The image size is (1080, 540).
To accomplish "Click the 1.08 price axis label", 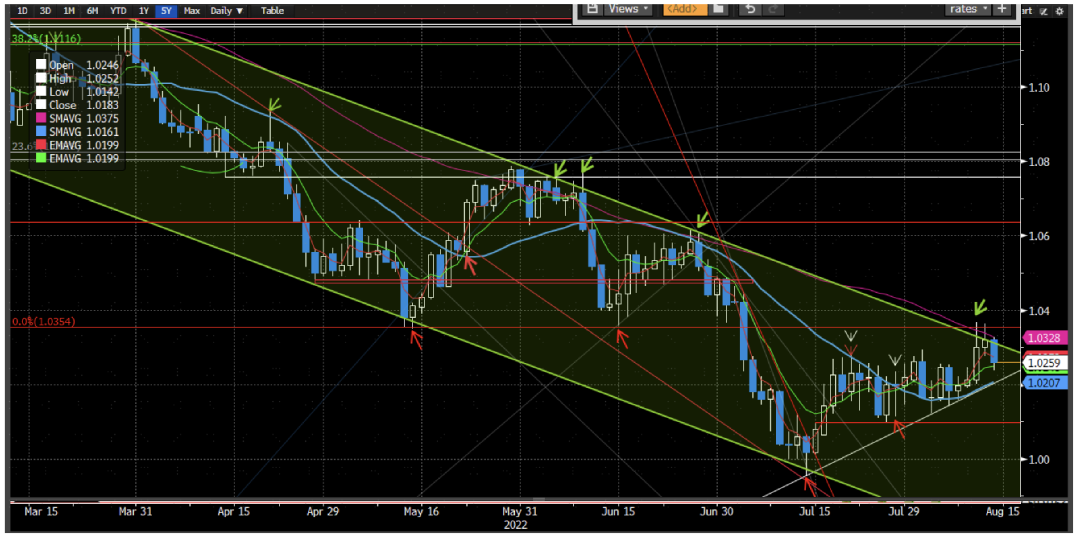I will tap(1037, 162).
